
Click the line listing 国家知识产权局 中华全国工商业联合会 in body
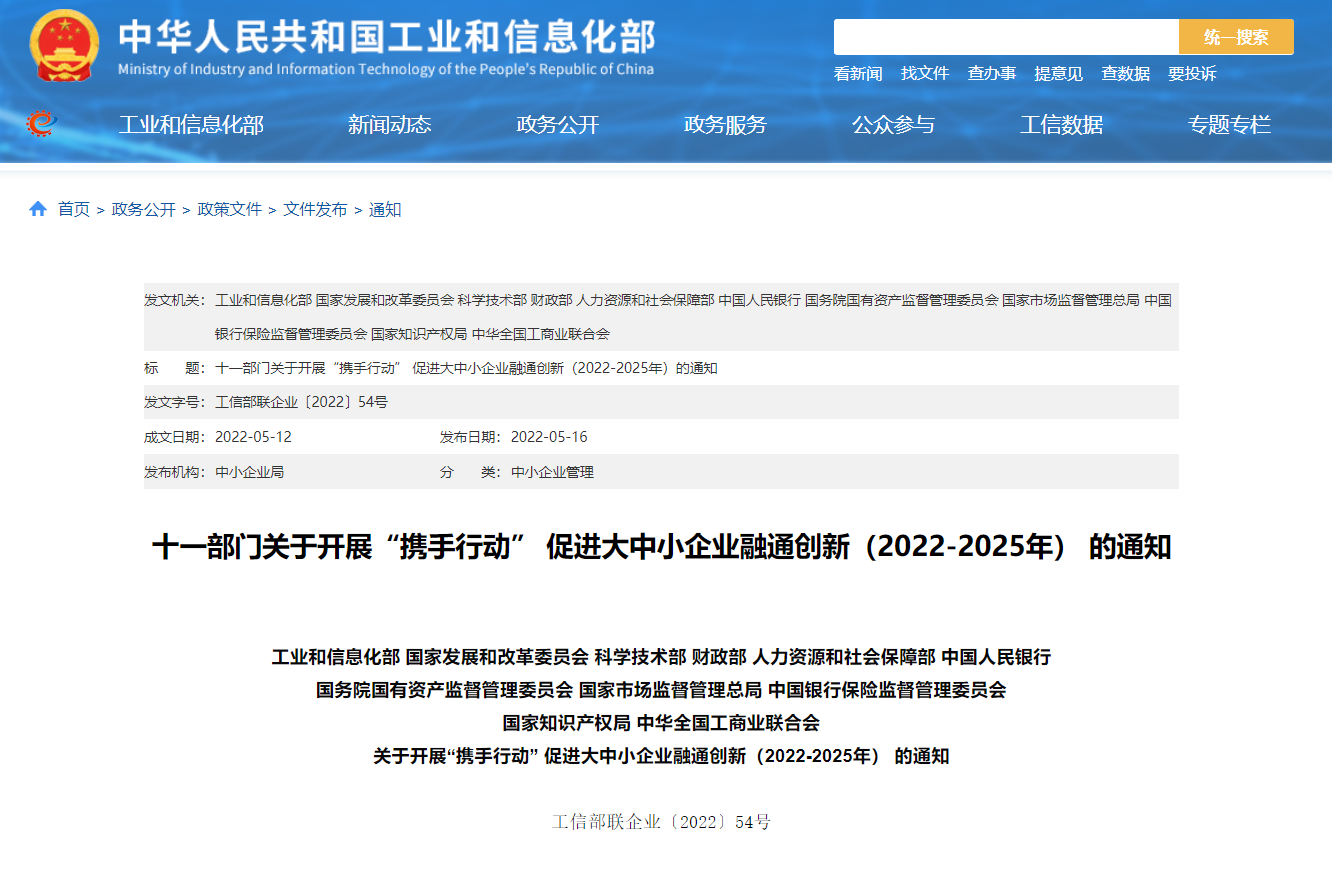point(661,722)
